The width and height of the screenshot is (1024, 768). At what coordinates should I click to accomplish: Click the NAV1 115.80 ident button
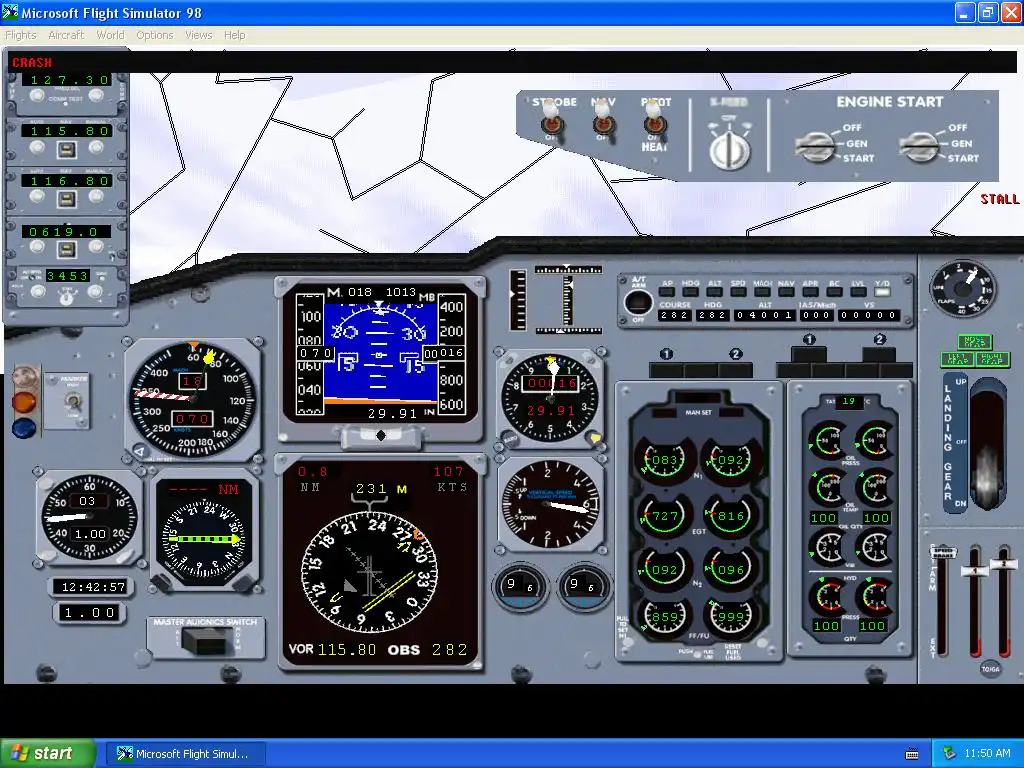65,150
